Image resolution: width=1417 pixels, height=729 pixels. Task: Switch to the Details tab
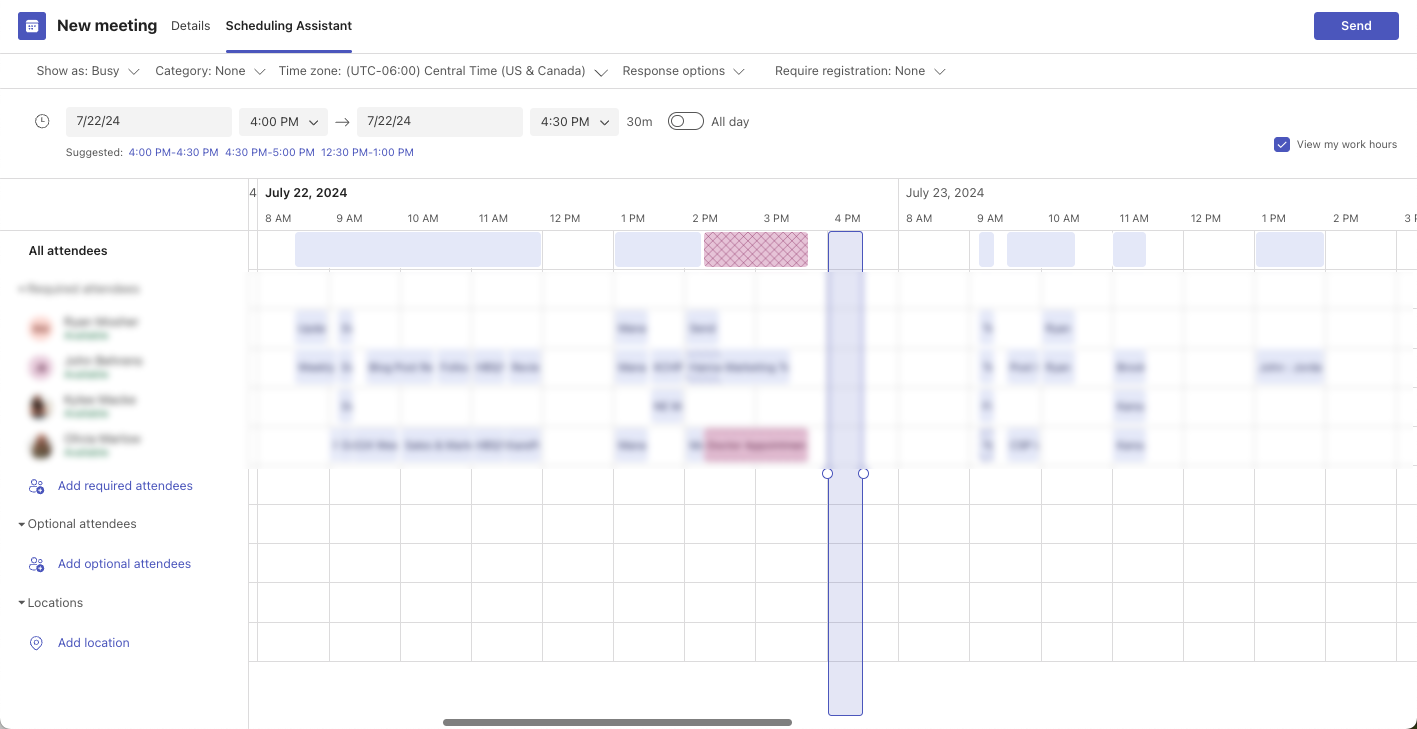(x=190, y=26)
